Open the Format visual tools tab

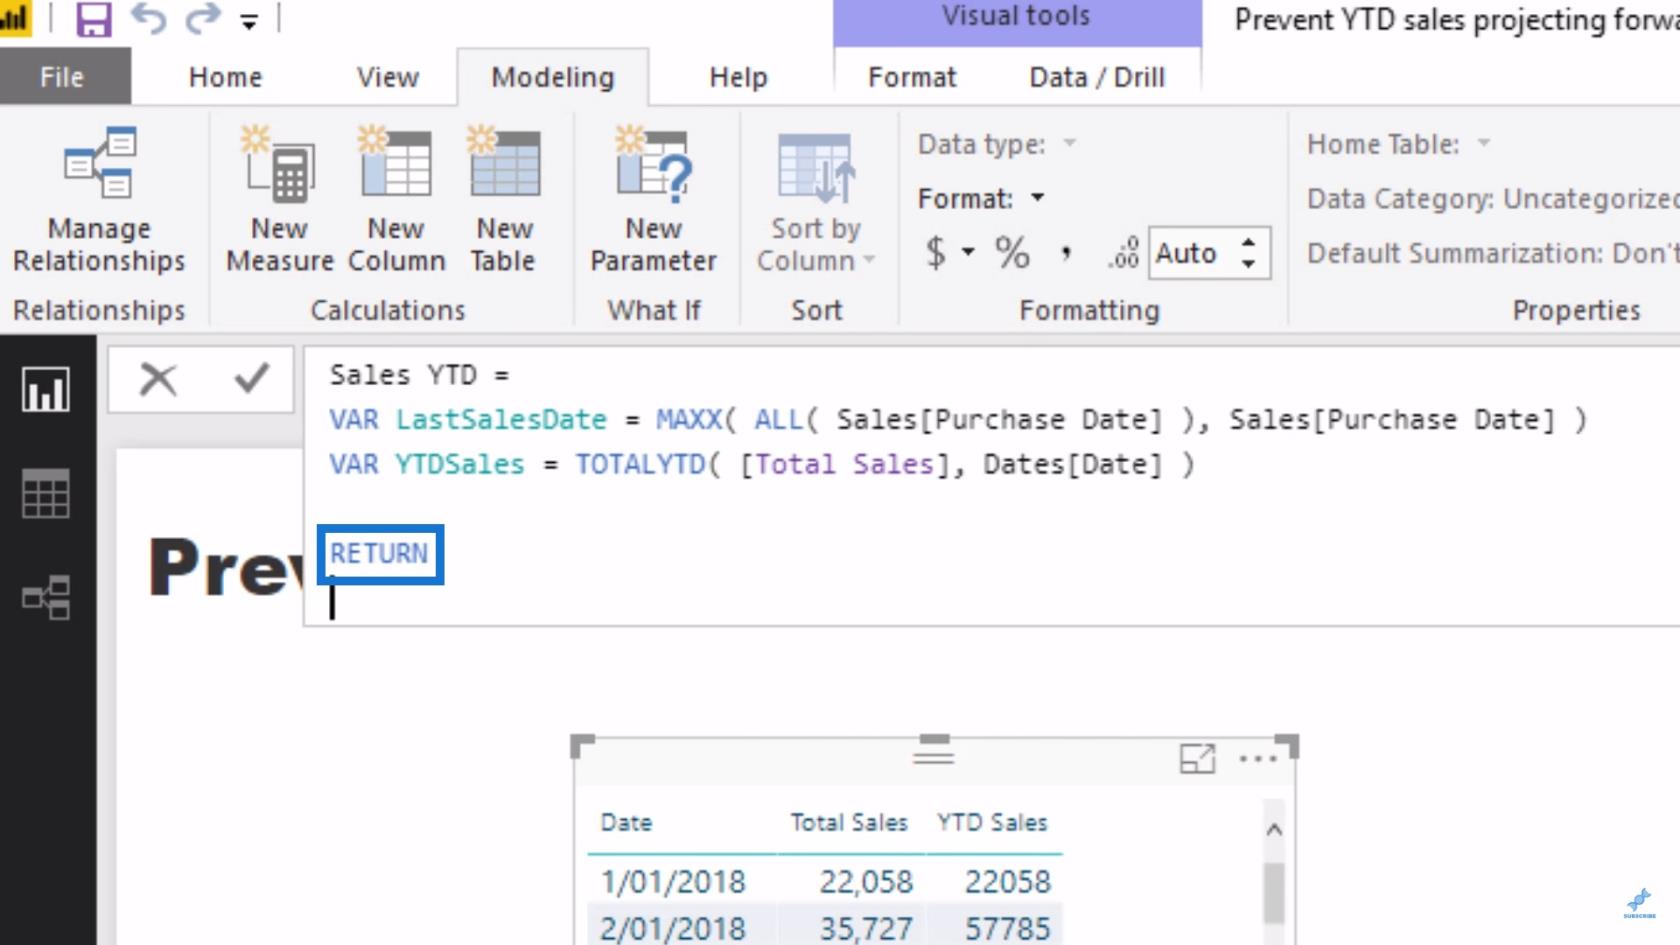(912, 77)
